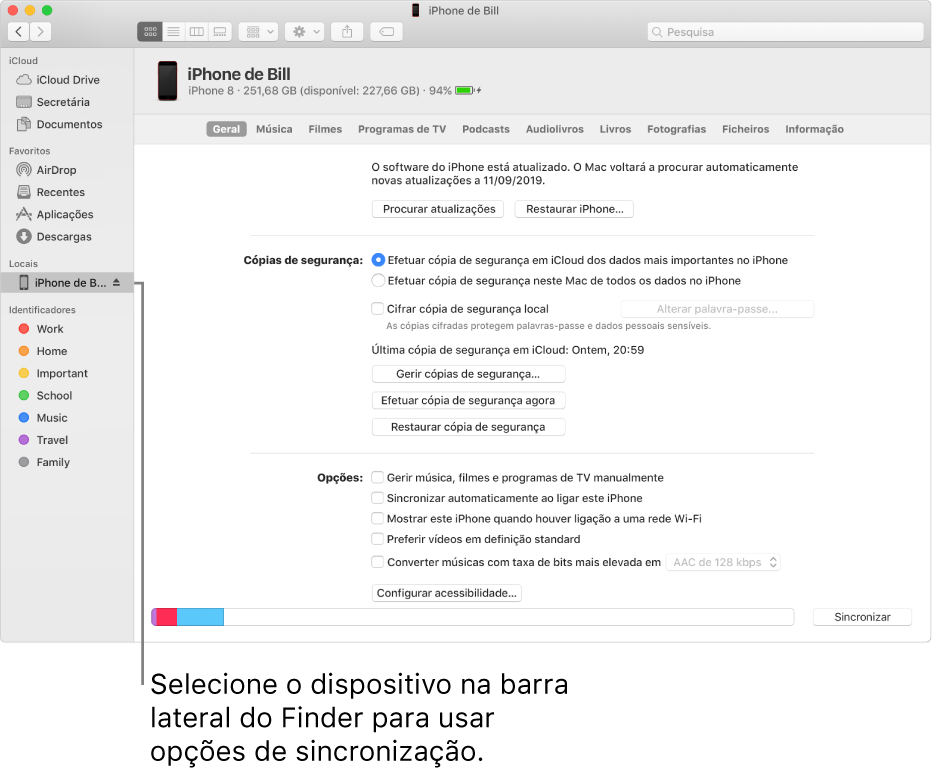
Task: Select backup to this Mac radio option
Action: [x=378, y=281]
